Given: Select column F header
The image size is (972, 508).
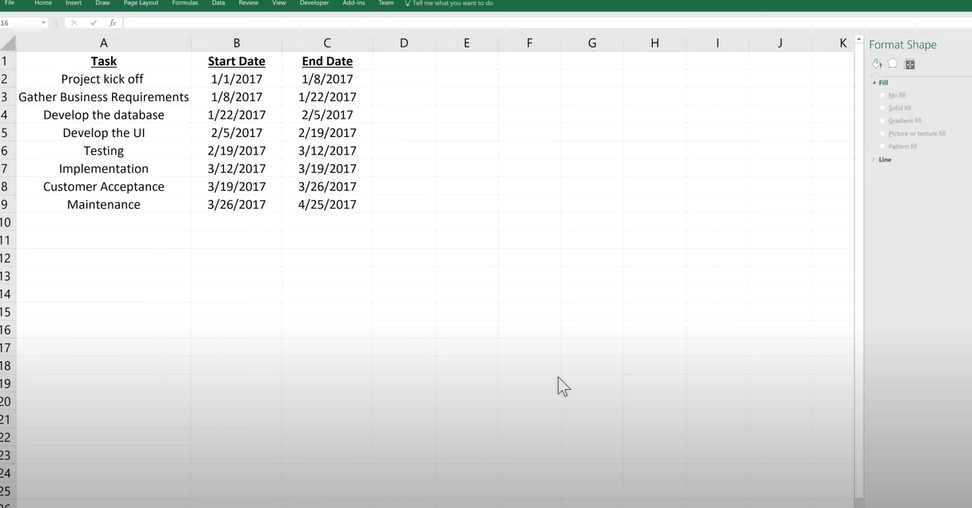Looking at the screenshot, I should 529,43.
